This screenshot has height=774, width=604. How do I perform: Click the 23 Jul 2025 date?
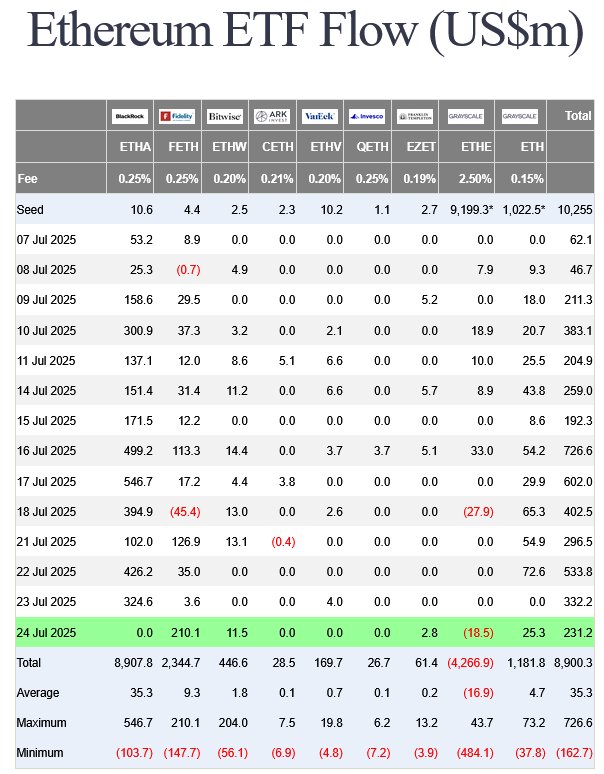coord(46,602)
